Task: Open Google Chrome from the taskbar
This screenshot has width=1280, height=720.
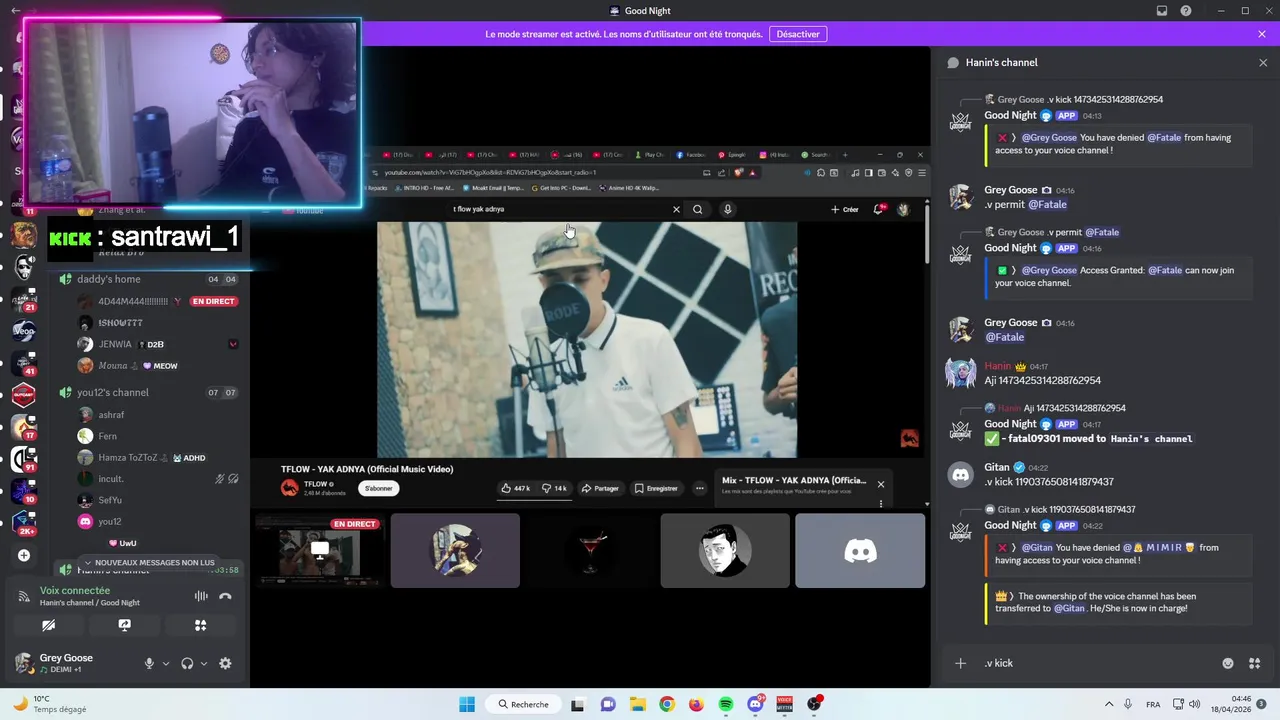Action: pyautogui.click(x=667, y=704)
